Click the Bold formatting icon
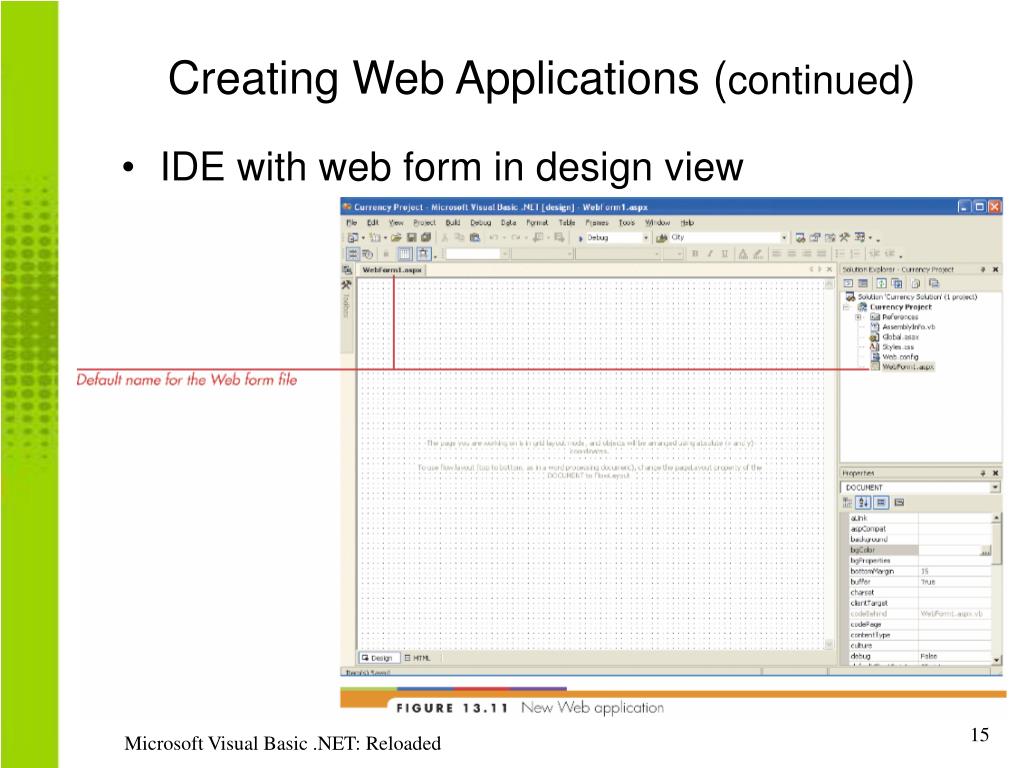This screenshot has height=768, width=1024. pos(695,254)
